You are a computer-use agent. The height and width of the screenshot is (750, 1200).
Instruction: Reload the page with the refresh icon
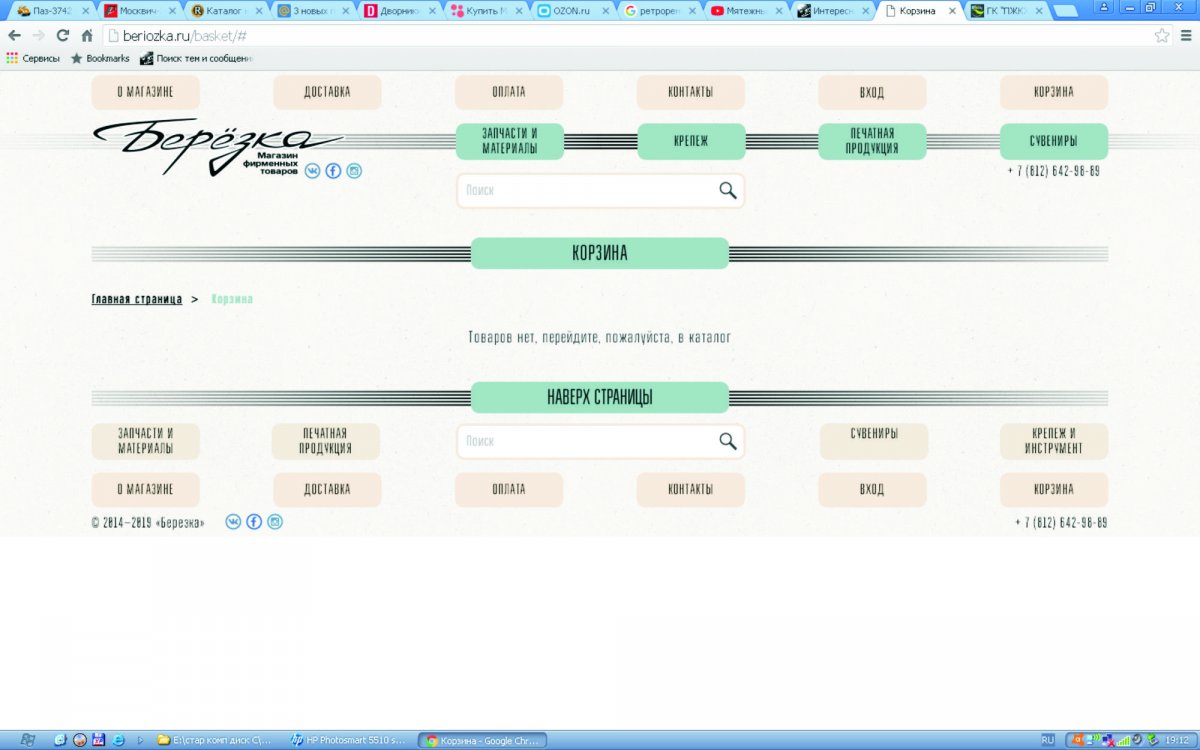(63, 35)
